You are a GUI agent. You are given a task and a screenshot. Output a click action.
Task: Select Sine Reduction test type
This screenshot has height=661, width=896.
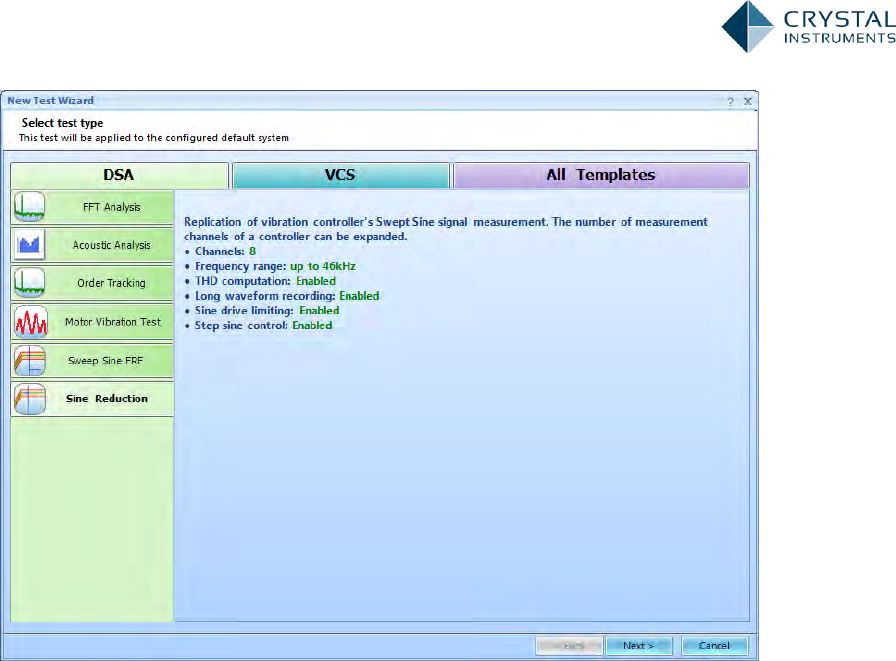coord(92,399)
